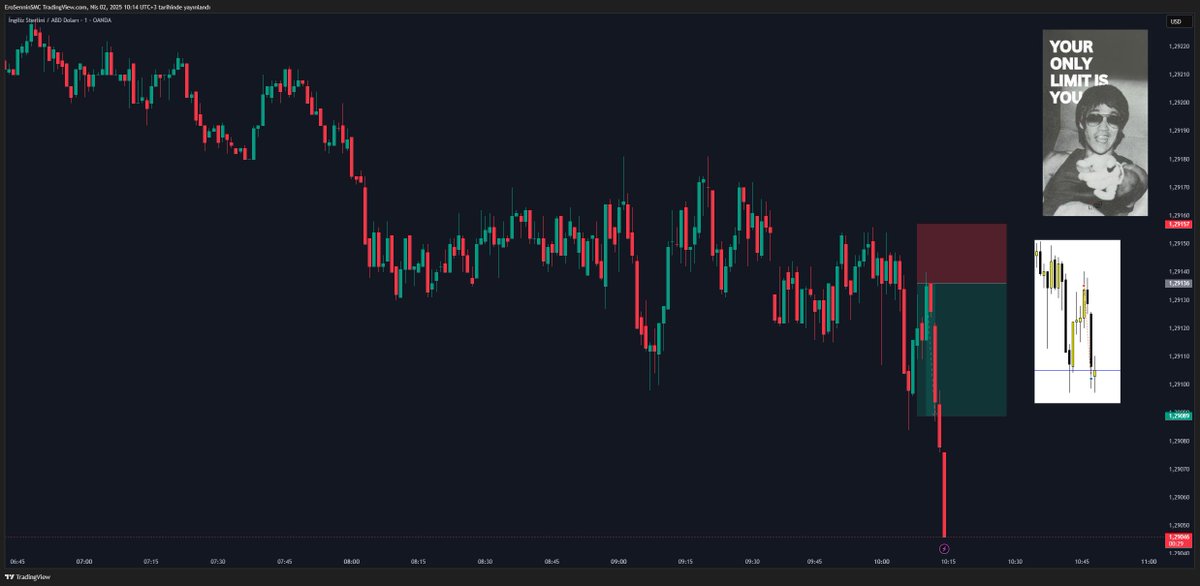This screenshot has width=1200, height=586.
Task: Click the 08:00 label on time axis
Action: tap(350, 563)
